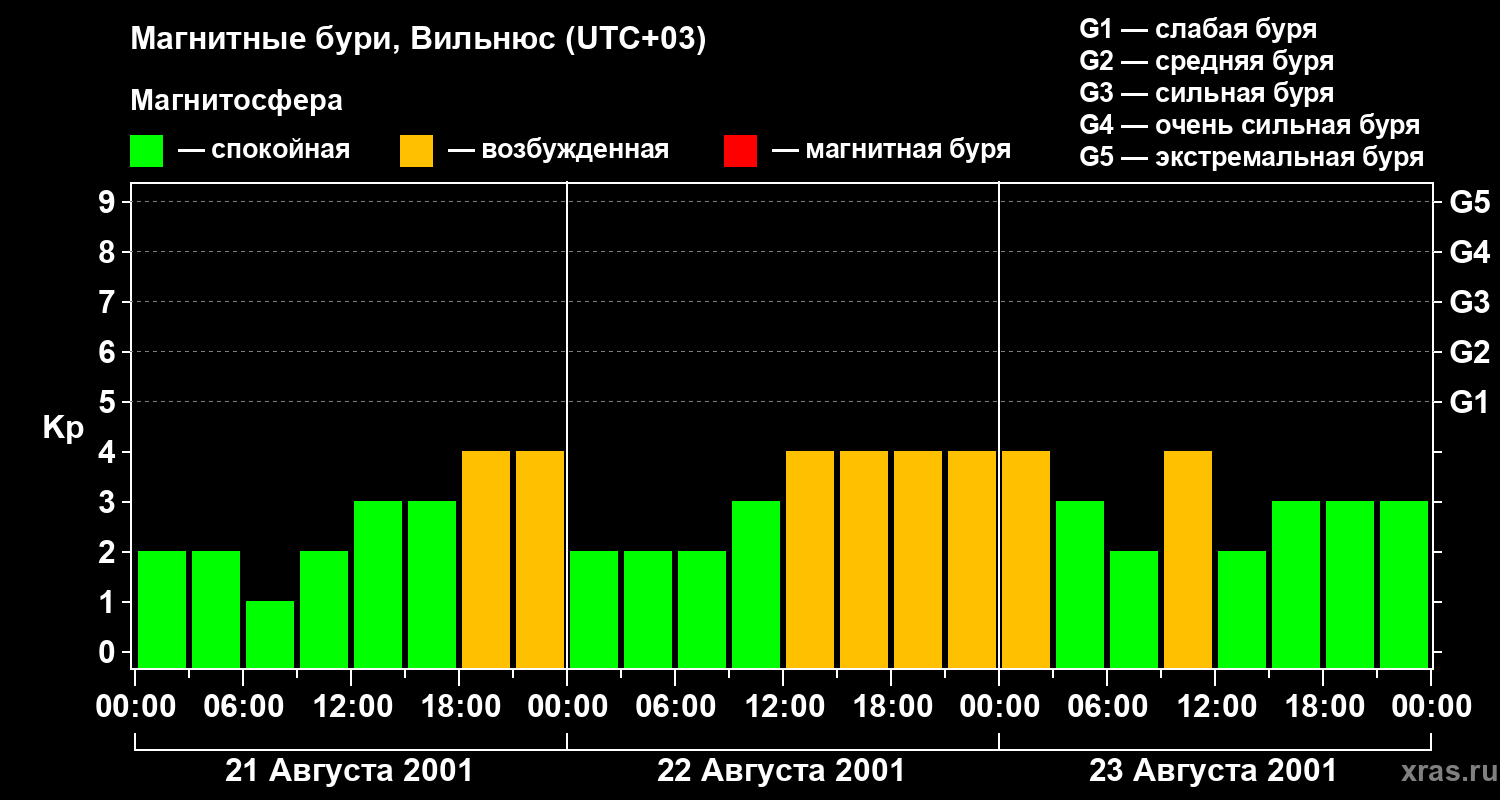Click the 'G2 — средняя буря' legend line

click(x=1206, y=61)
